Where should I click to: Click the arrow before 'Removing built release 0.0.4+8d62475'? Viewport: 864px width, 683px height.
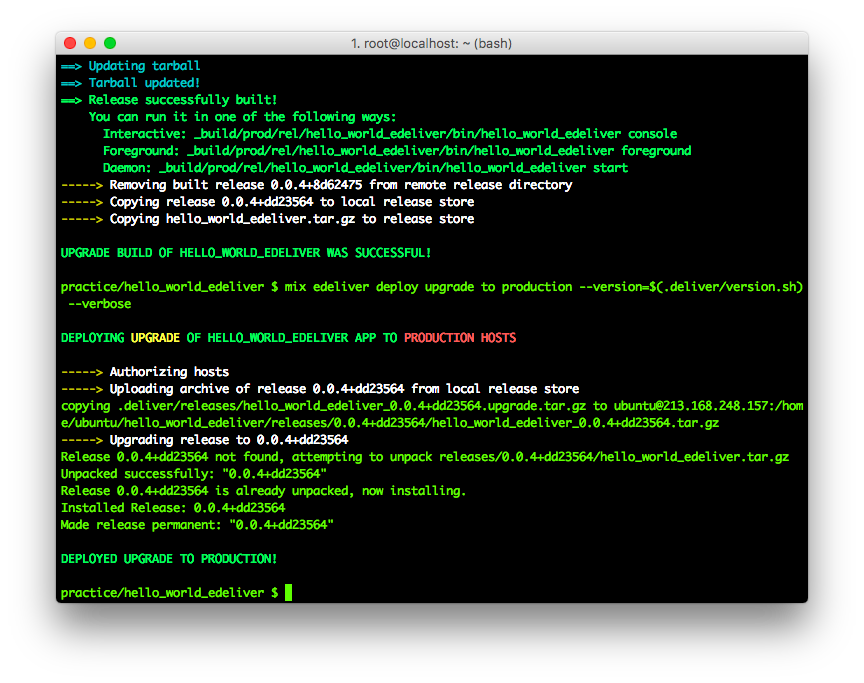[82, 184]
